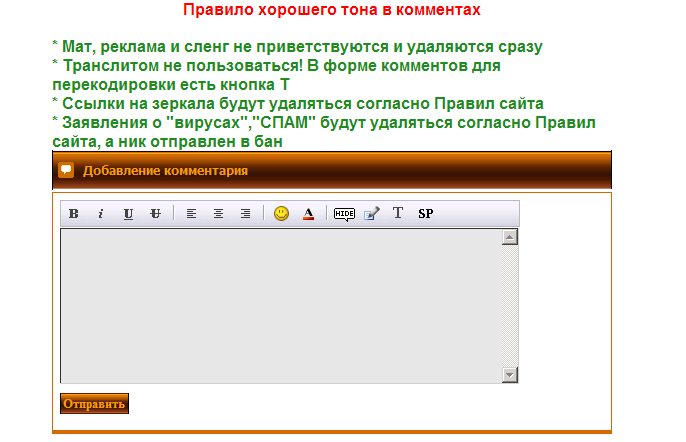Apply strikethrough formatting button
The width and height of the screenshot is (686, 442).
click(155, 214)
